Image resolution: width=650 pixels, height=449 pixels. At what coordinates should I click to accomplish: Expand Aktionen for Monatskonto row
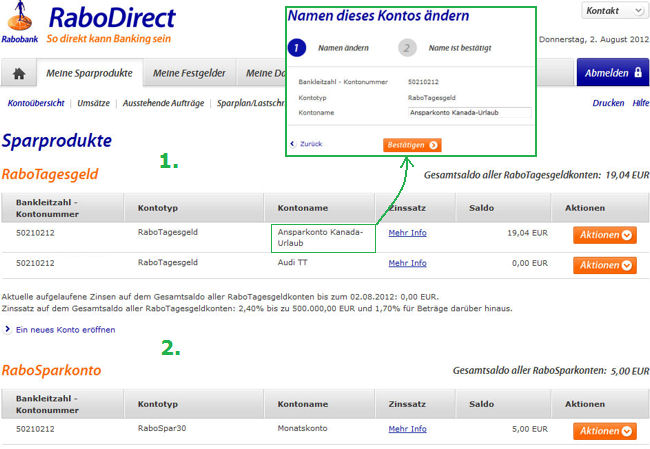[605, 431]
